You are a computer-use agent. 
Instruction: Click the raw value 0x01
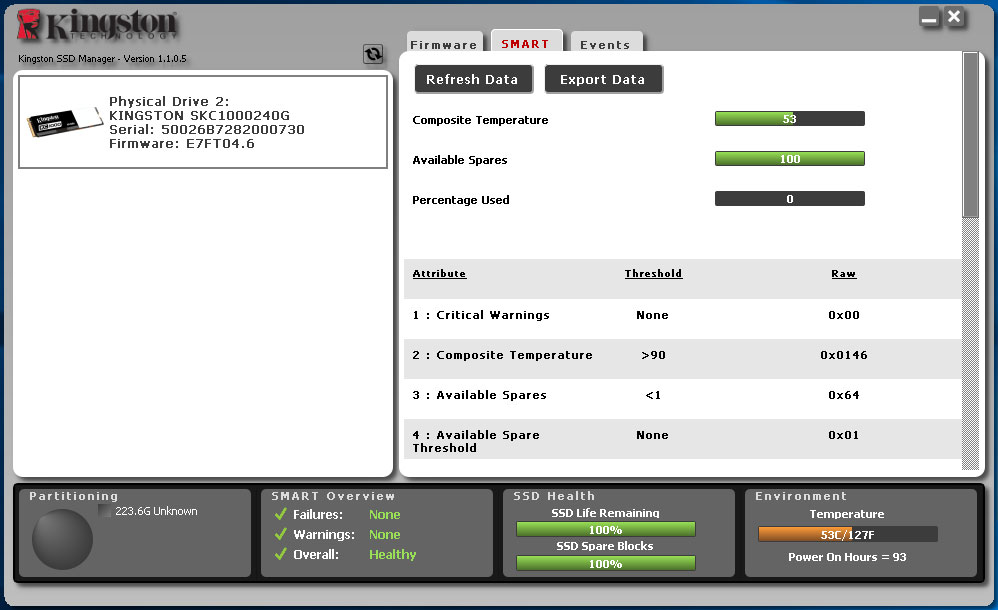click(843, 436)
